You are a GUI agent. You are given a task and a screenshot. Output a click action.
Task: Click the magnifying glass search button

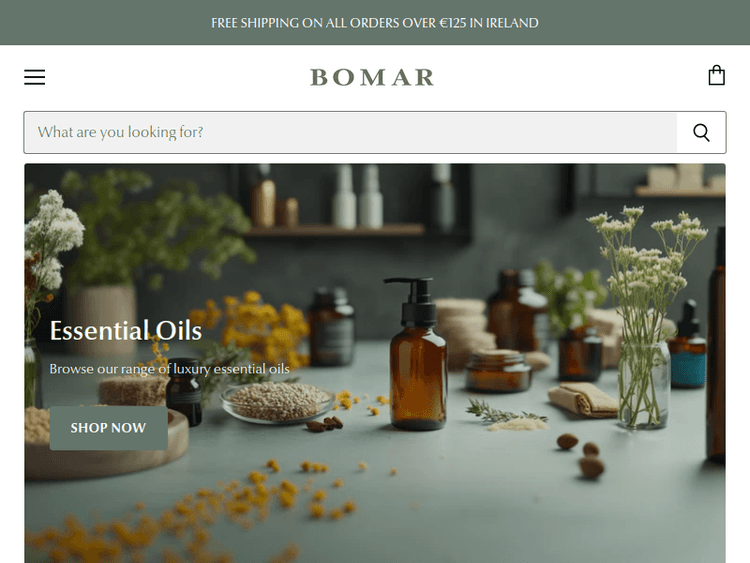coord(701,132)
